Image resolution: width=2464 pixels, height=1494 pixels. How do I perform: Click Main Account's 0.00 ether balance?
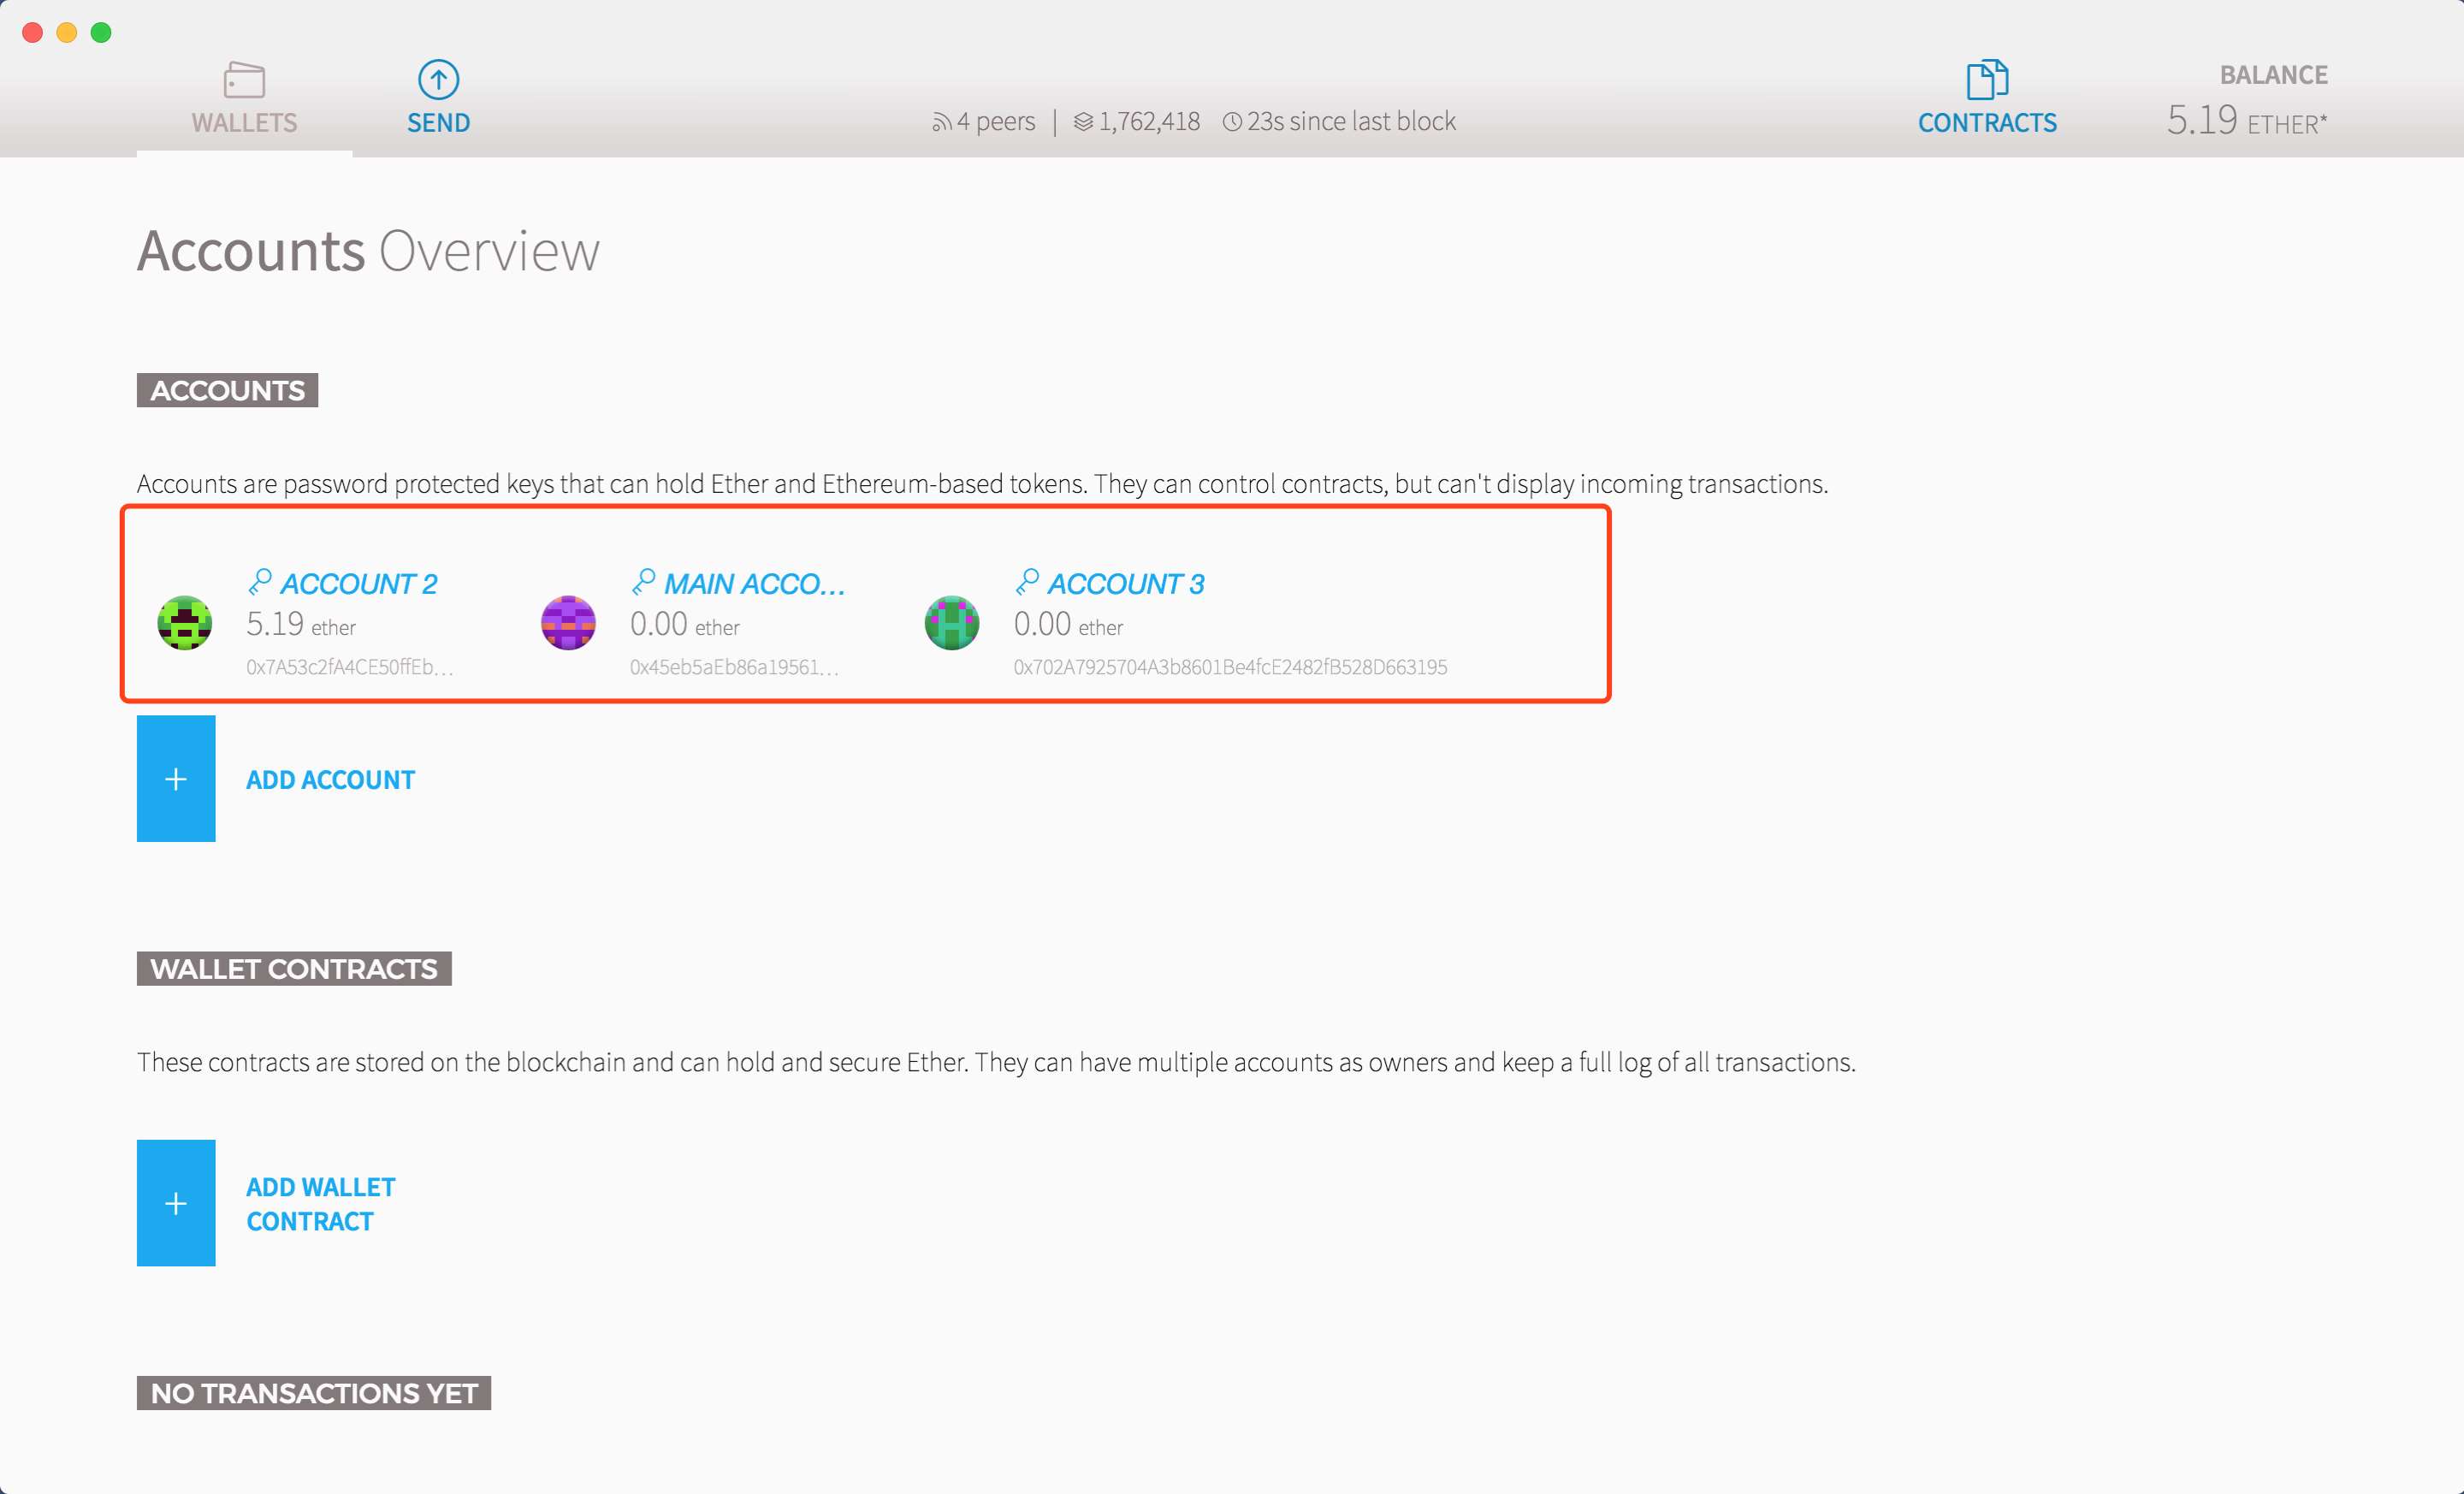[x=684, y=624]
